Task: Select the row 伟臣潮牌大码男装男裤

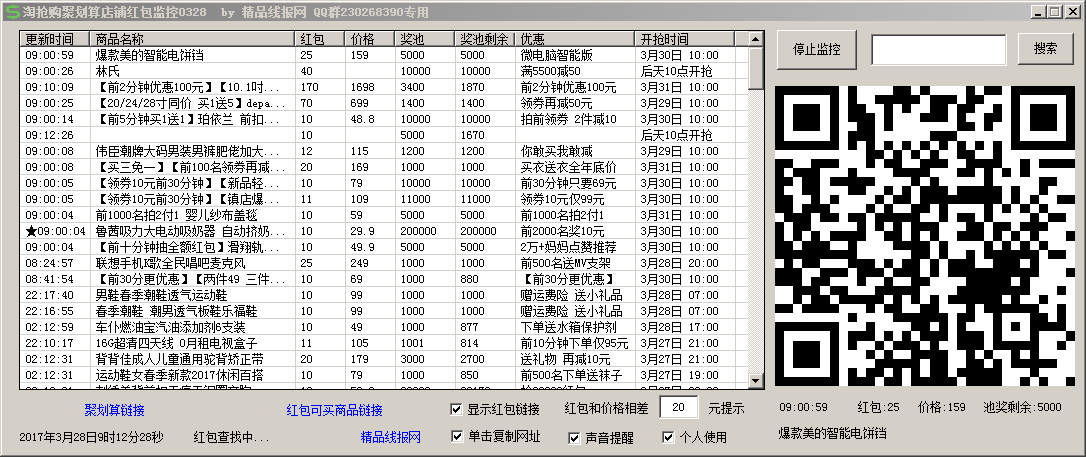Action: point(384,151)
